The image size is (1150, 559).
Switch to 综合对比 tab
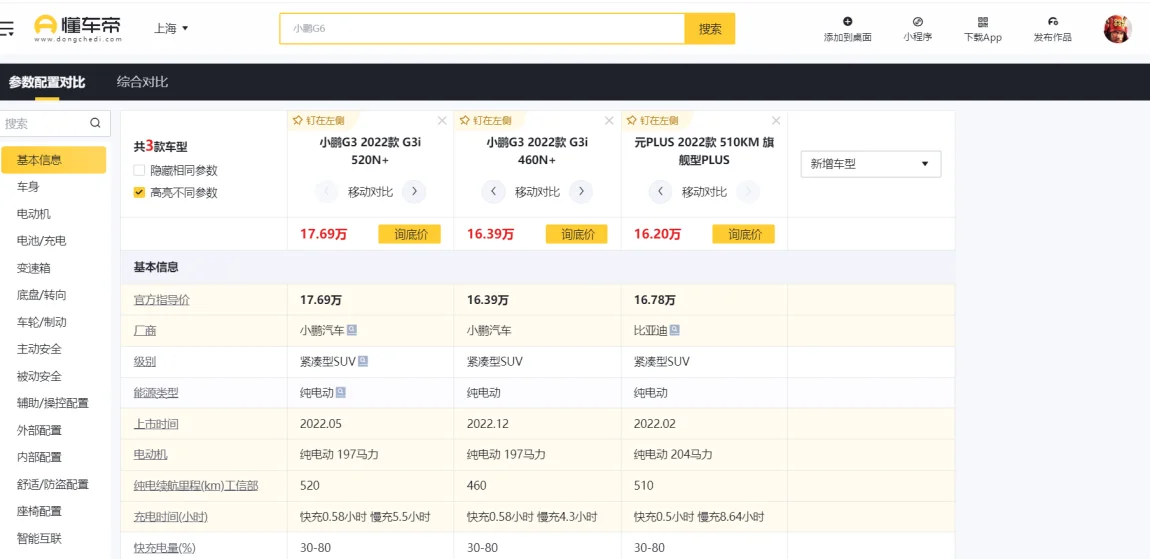tap(142, 82)
